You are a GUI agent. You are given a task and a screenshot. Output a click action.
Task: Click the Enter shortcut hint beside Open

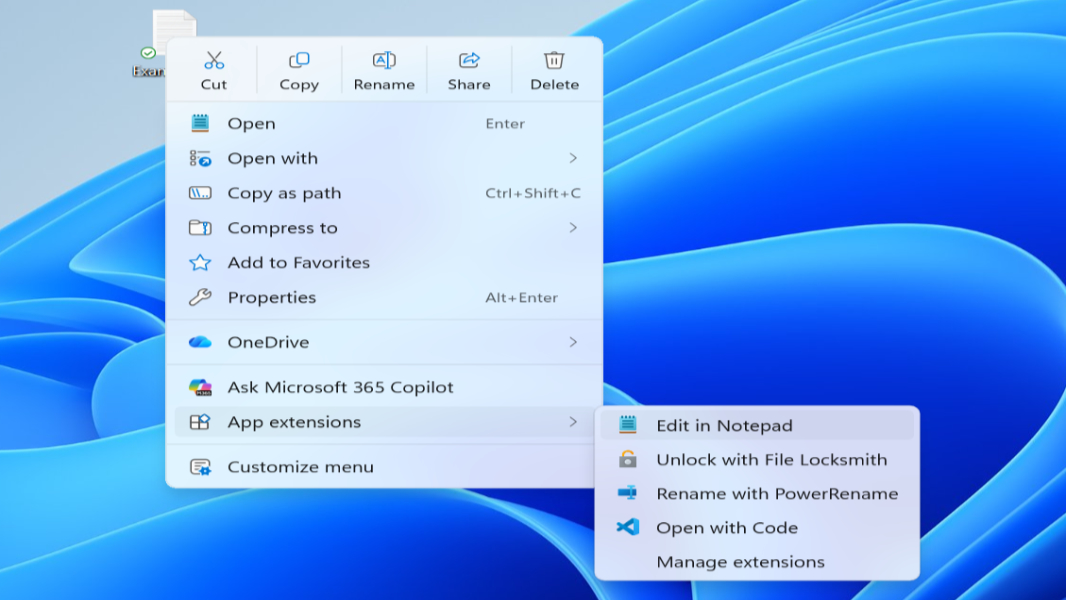505,124
